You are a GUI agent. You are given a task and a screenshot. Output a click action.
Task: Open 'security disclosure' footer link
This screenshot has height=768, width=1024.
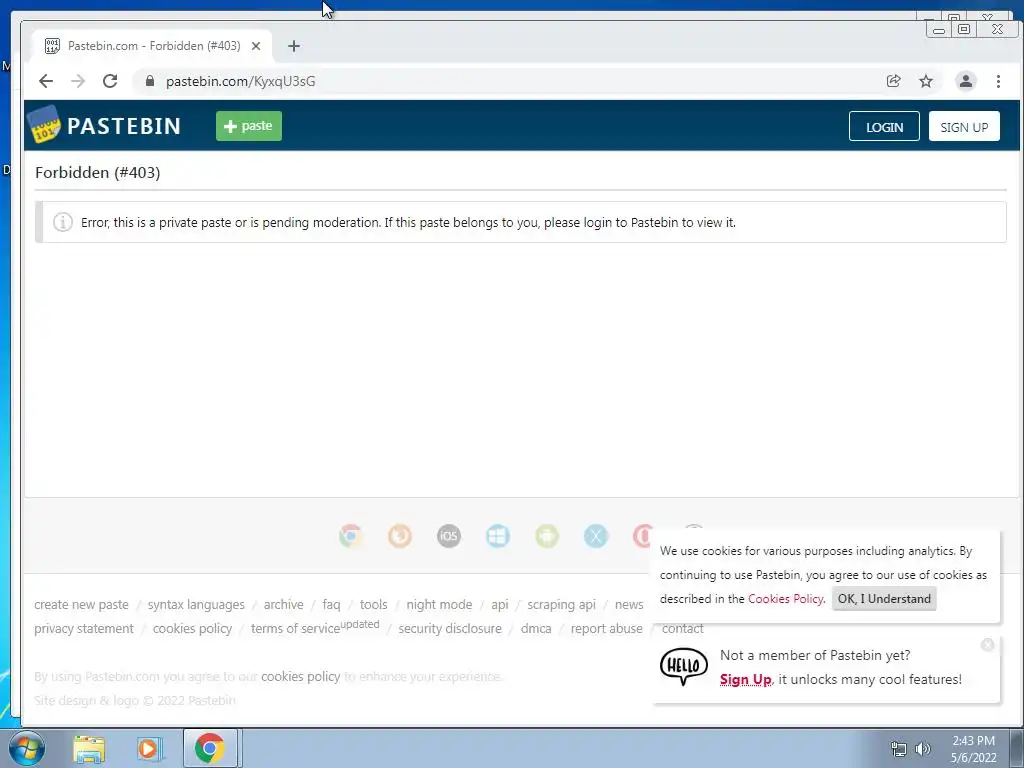tap(450, 629)
